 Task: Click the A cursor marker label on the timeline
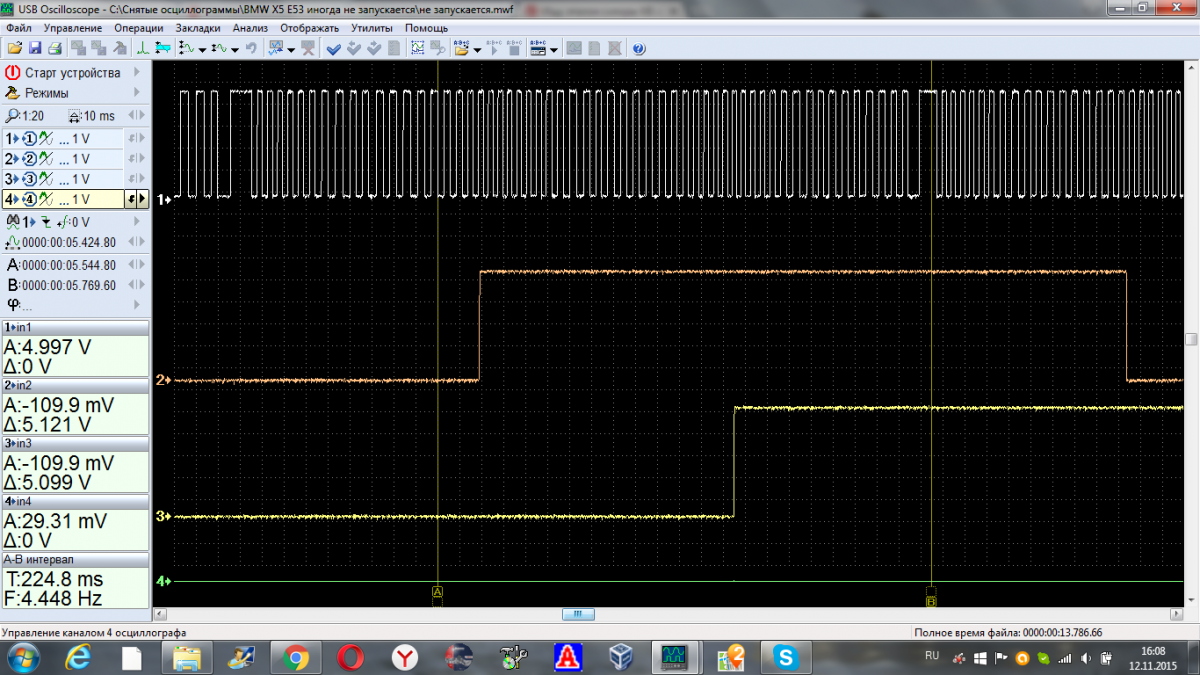[437, 592]
